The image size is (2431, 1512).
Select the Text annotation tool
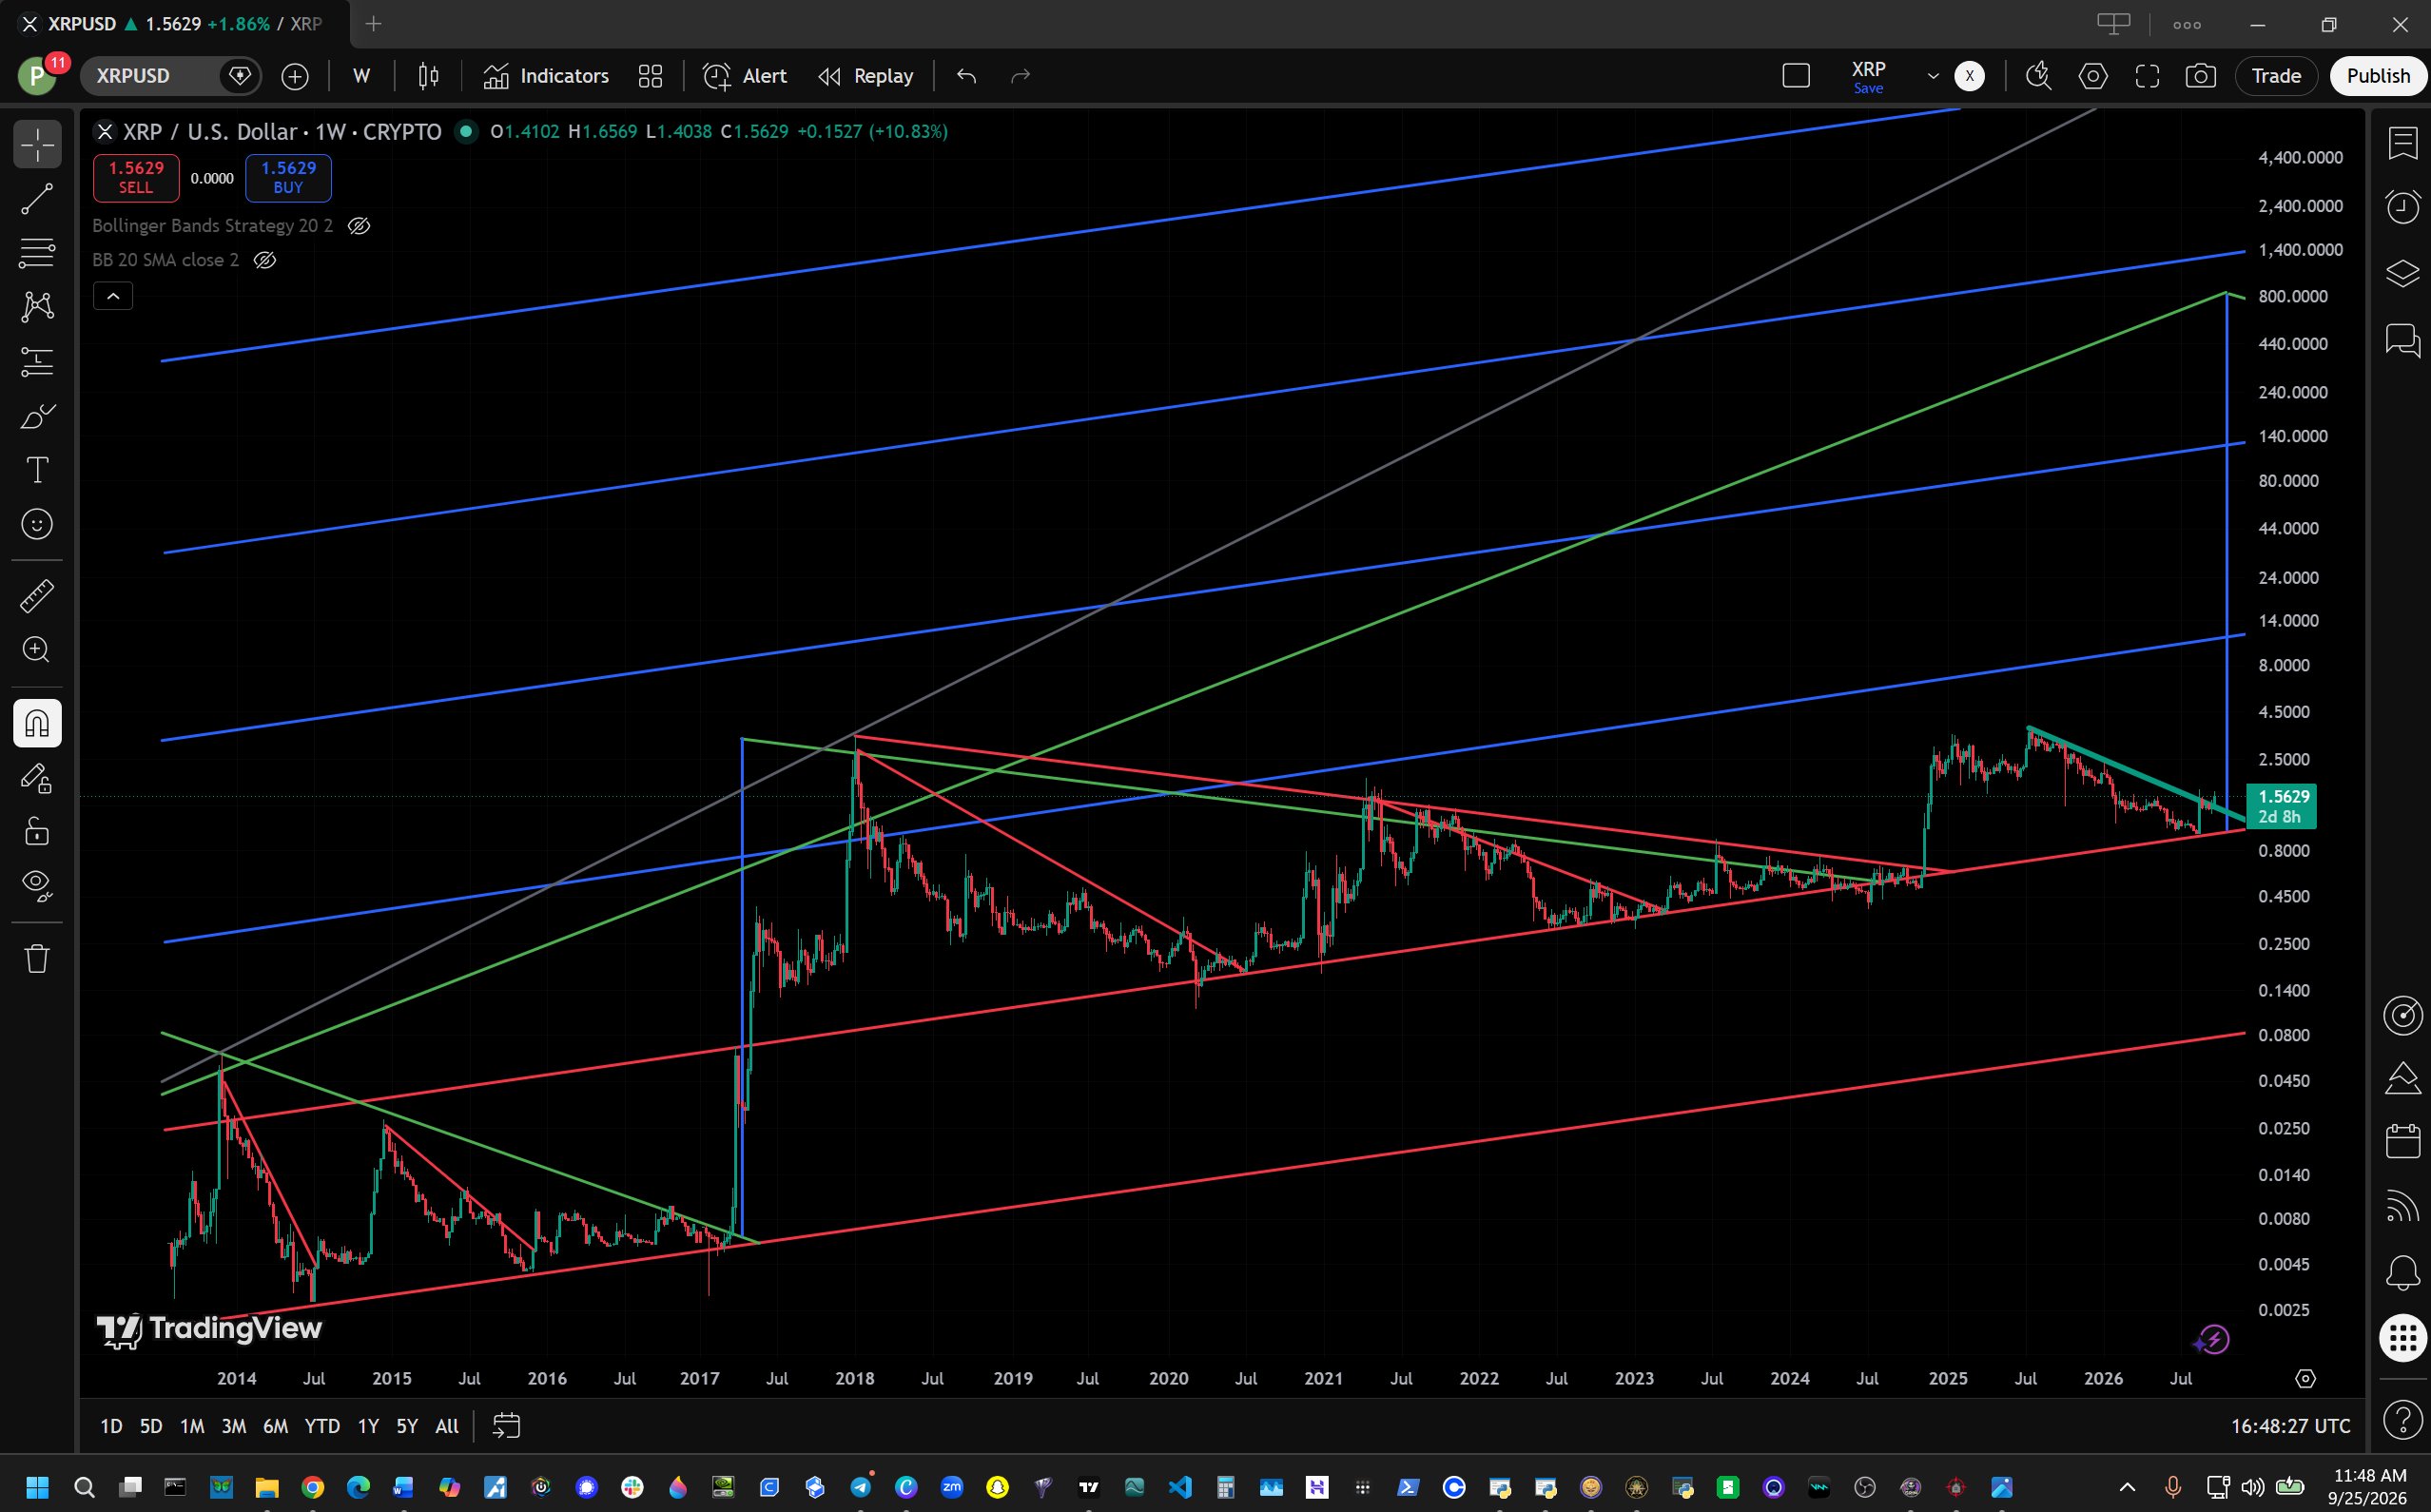(37, 470)
